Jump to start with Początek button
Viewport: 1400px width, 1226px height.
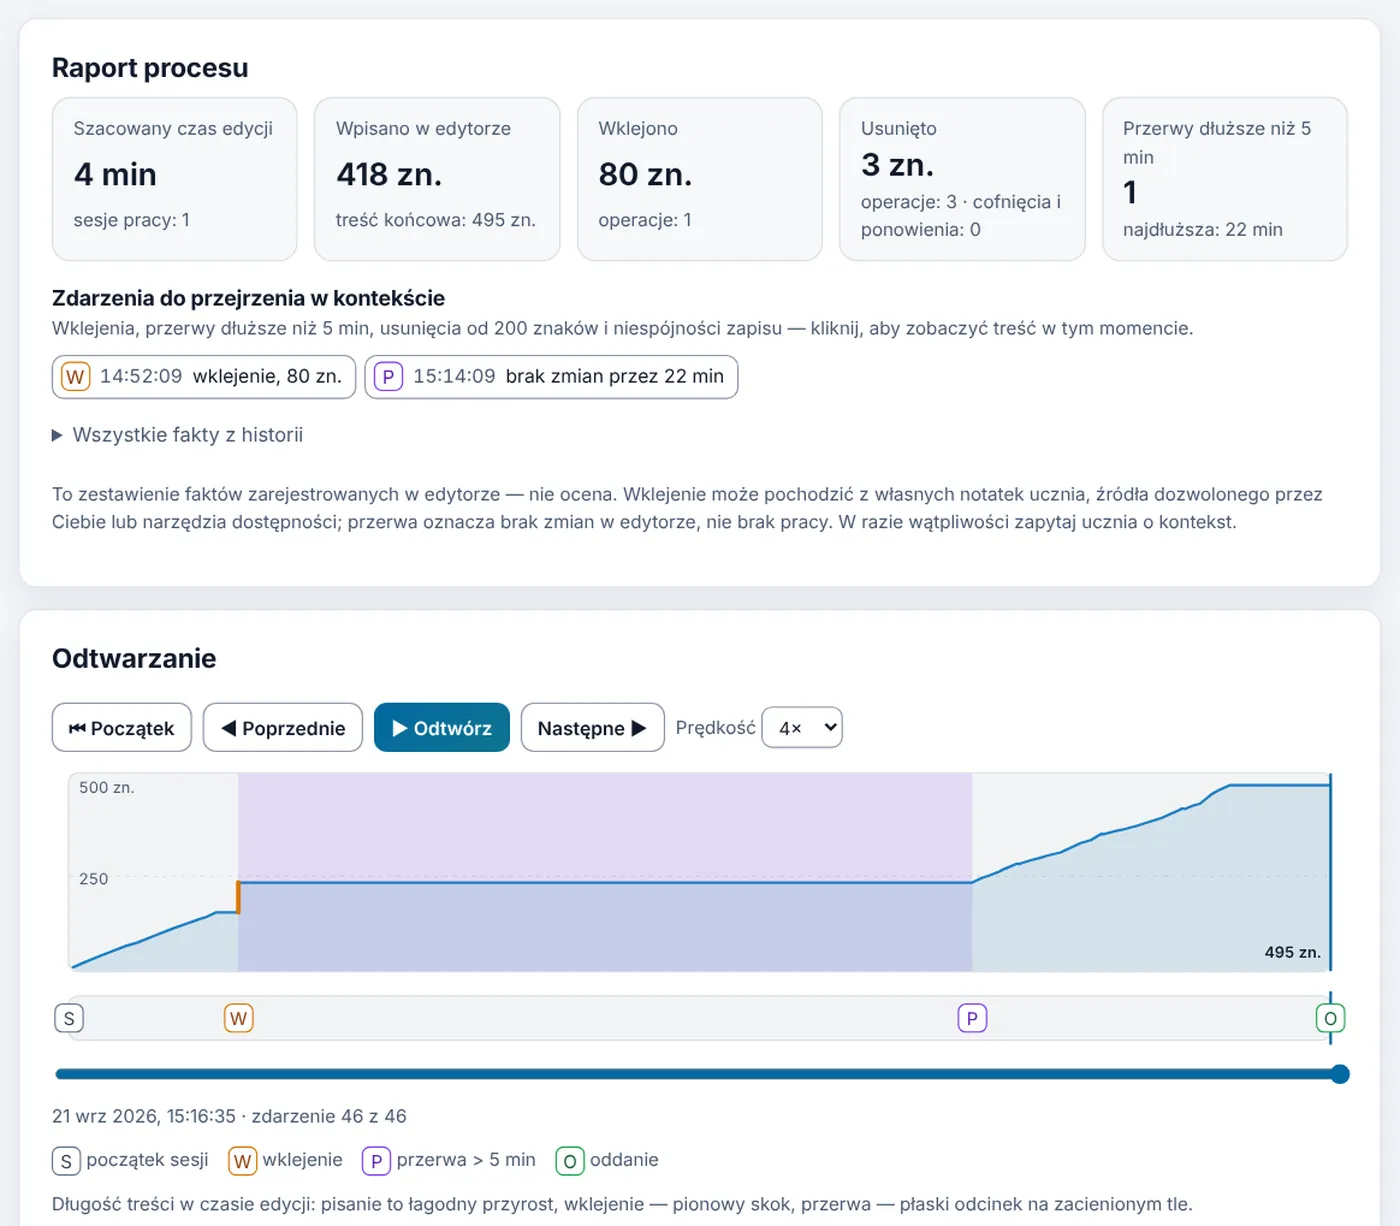tap(122, 728)
